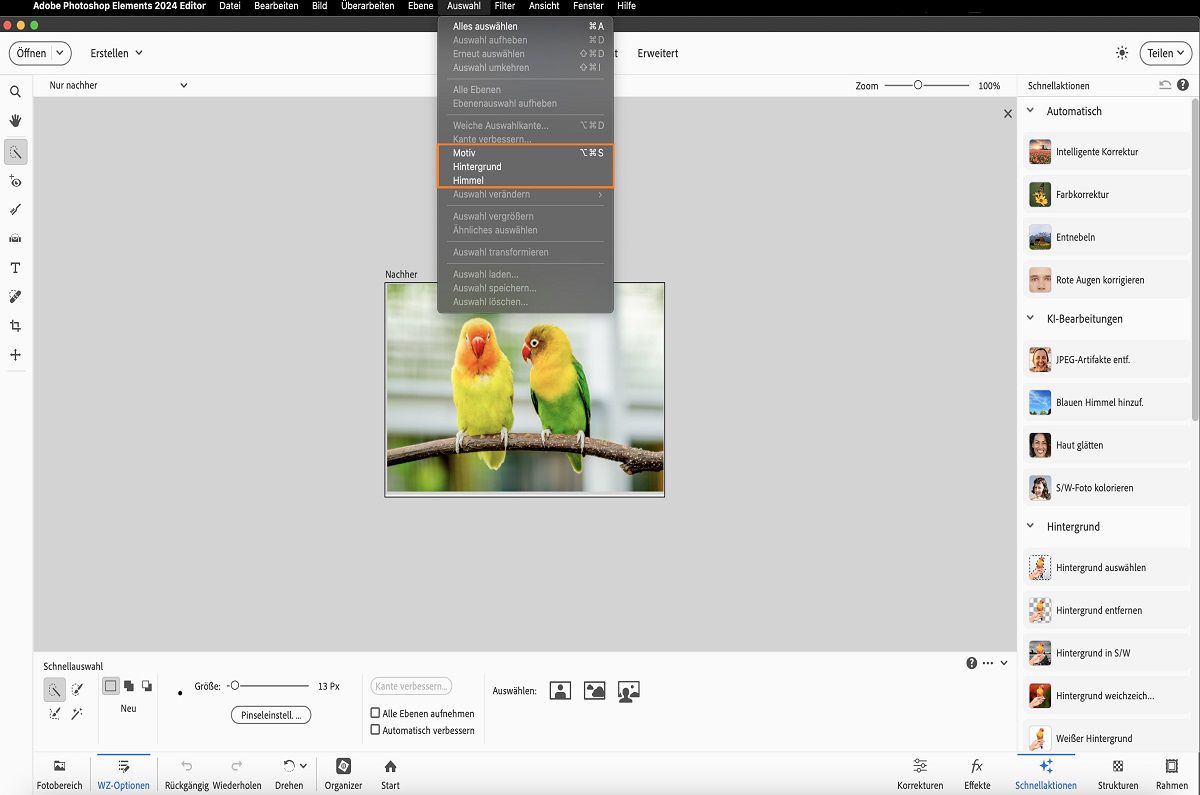Select the Zoom magnifier tool
The height and width of the screenshot is (795, 1200).
click(15, 92)
